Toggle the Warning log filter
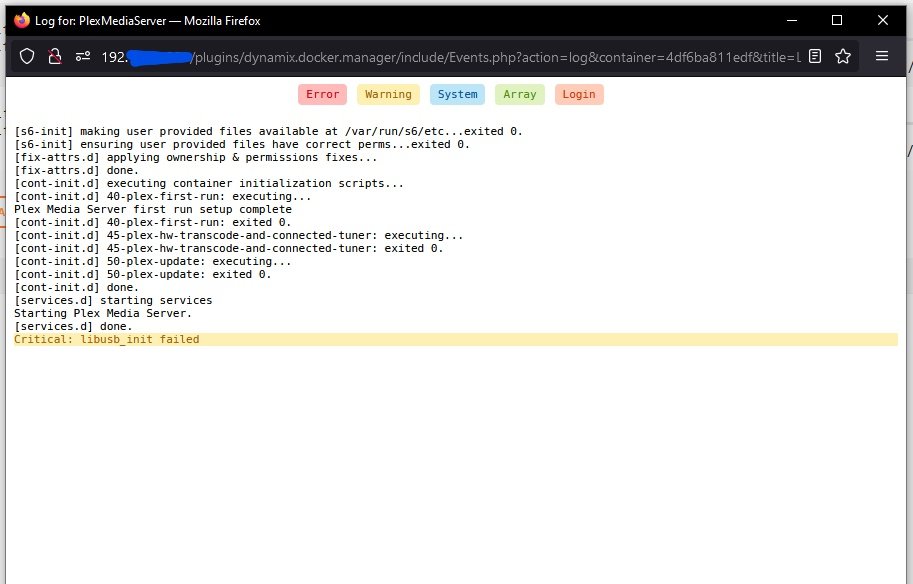The image size is (913, 584). pos(388,94)
